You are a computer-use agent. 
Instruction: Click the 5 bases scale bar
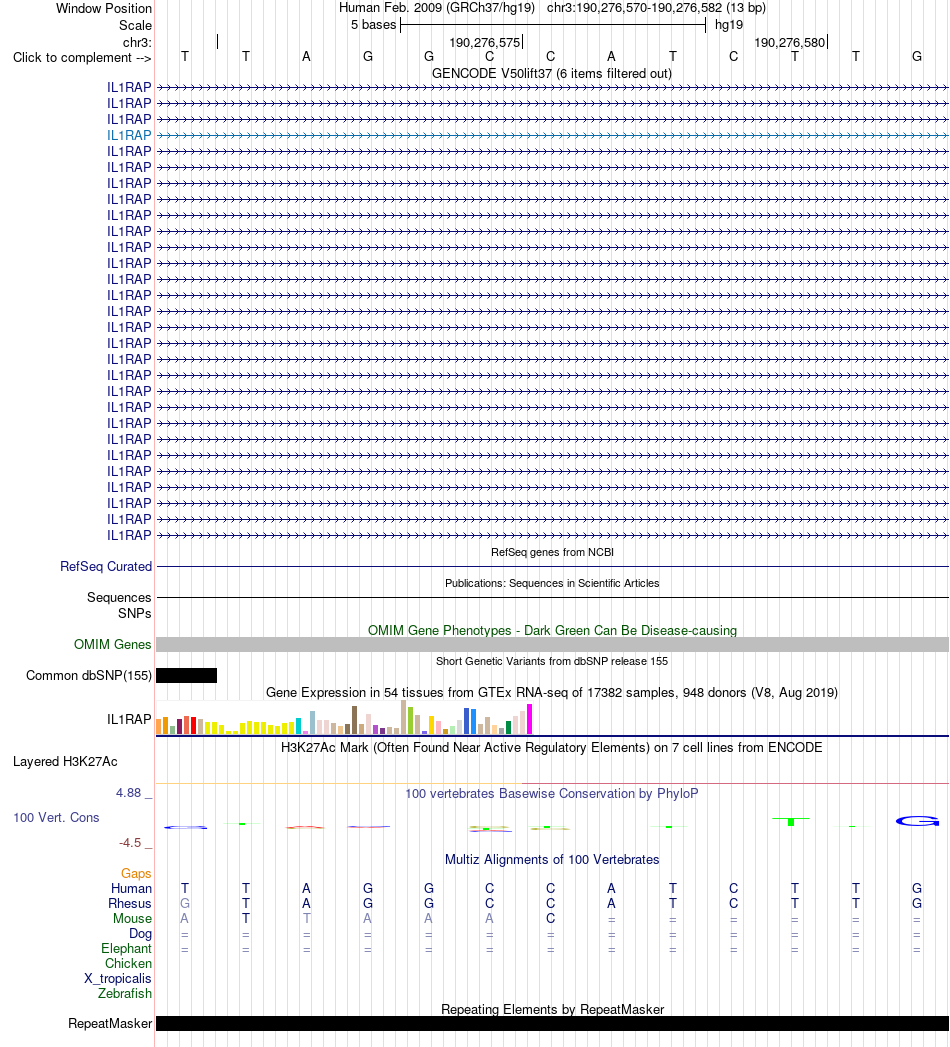[553, 25]
